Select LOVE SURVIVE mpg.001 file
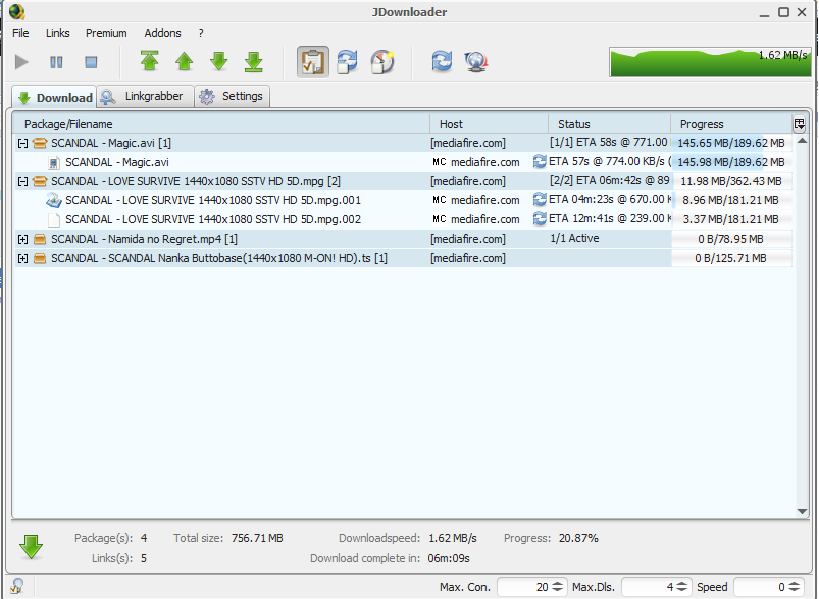This screenshot has width=819, height=599. pyautogui.click(x=404, y=200)
